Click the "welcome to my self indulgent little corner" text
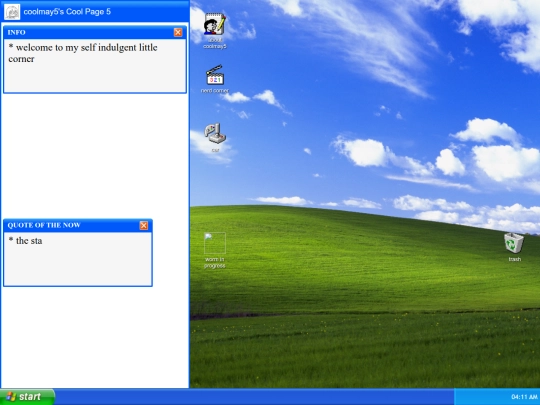 pos(83,53)
